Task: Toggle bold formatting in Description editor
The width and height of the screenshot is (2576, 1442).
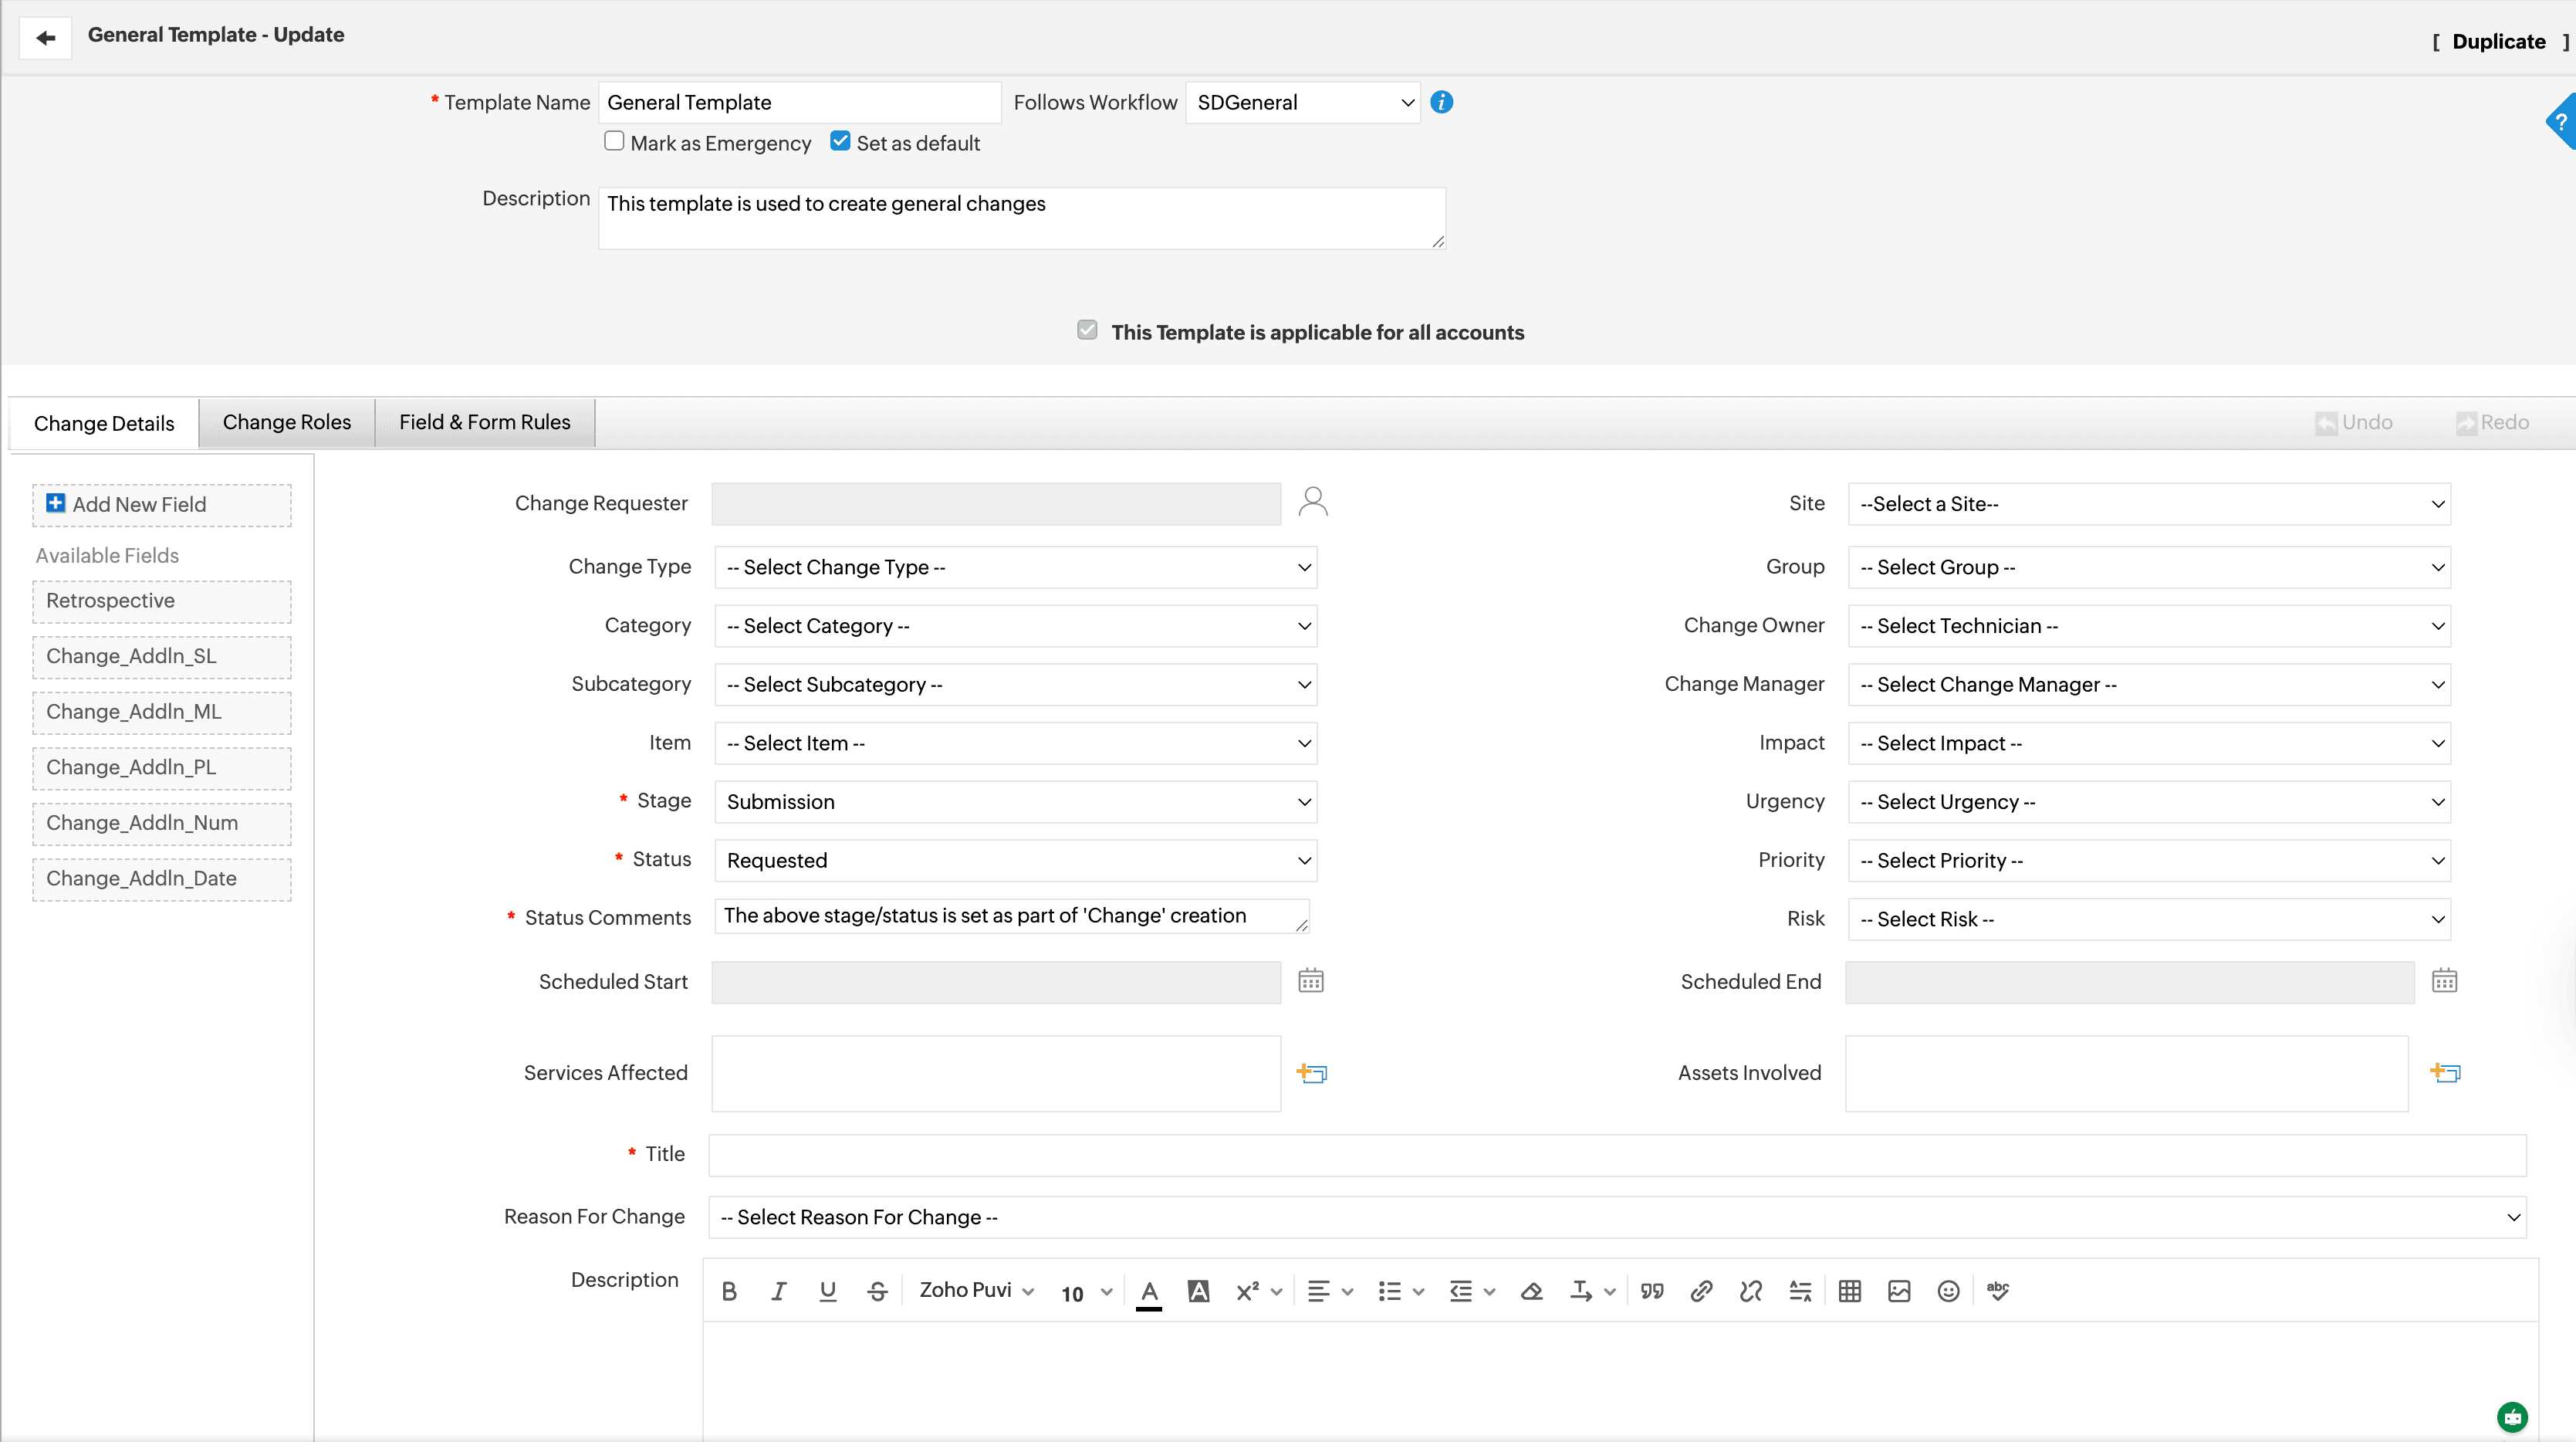Action: coord(729,1291)
